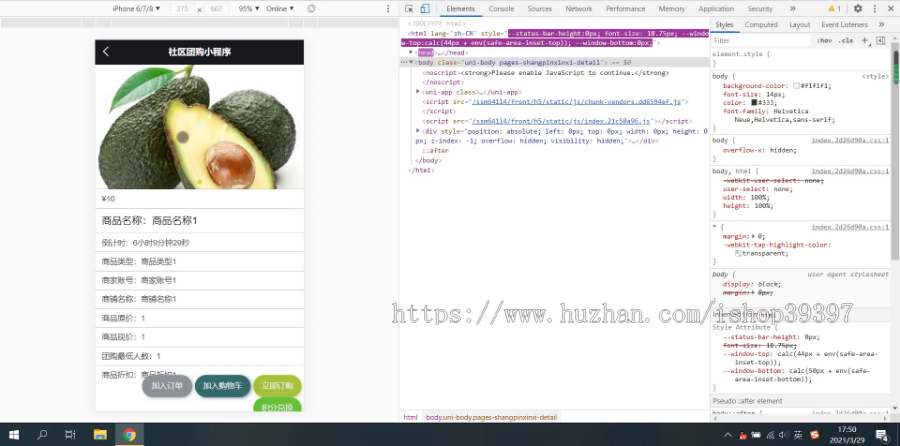Show more Styles pane tabs chevron
900x446 pixels.
(x=881, y=25)
